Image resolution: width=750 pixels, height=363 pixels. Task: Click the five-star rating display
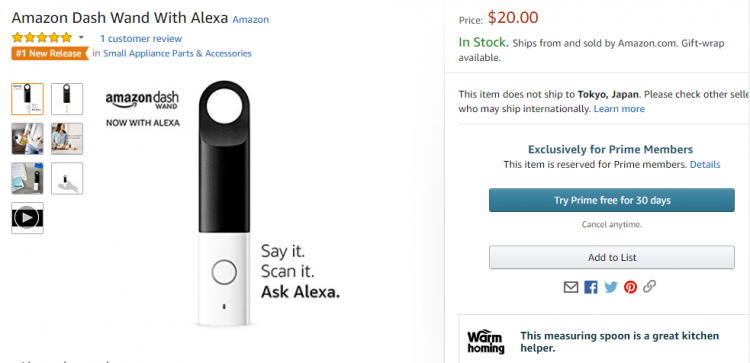[x=42, y=38]
